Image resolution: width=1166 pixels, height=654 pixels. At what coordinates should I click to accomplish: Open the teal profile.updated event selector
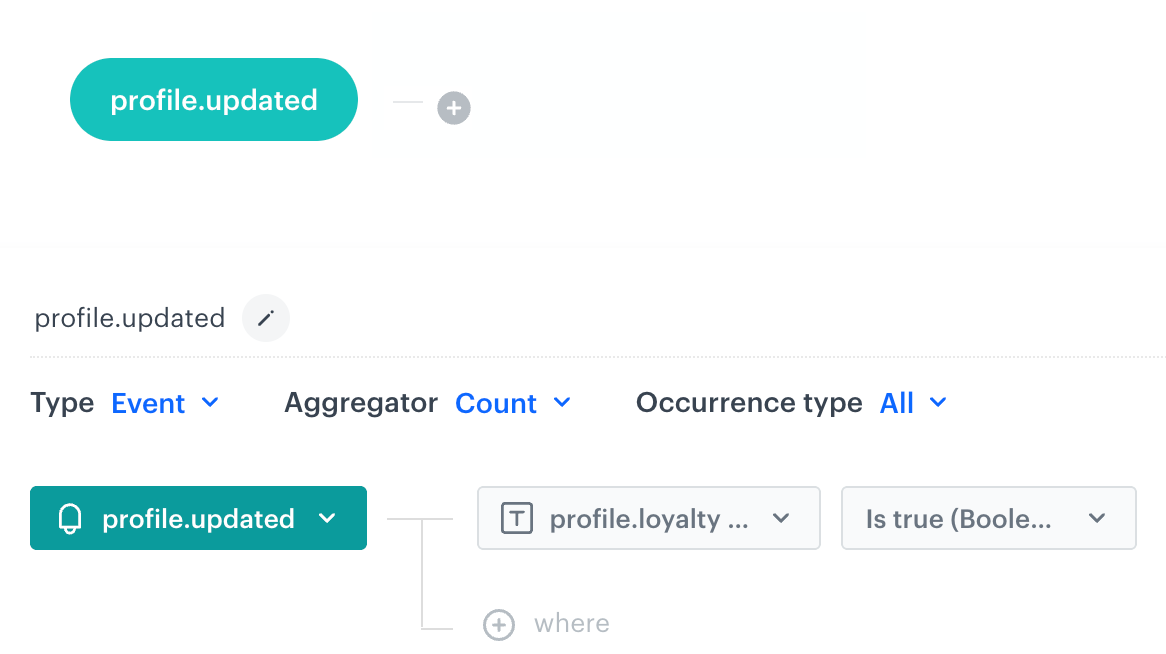click(198, 518)
